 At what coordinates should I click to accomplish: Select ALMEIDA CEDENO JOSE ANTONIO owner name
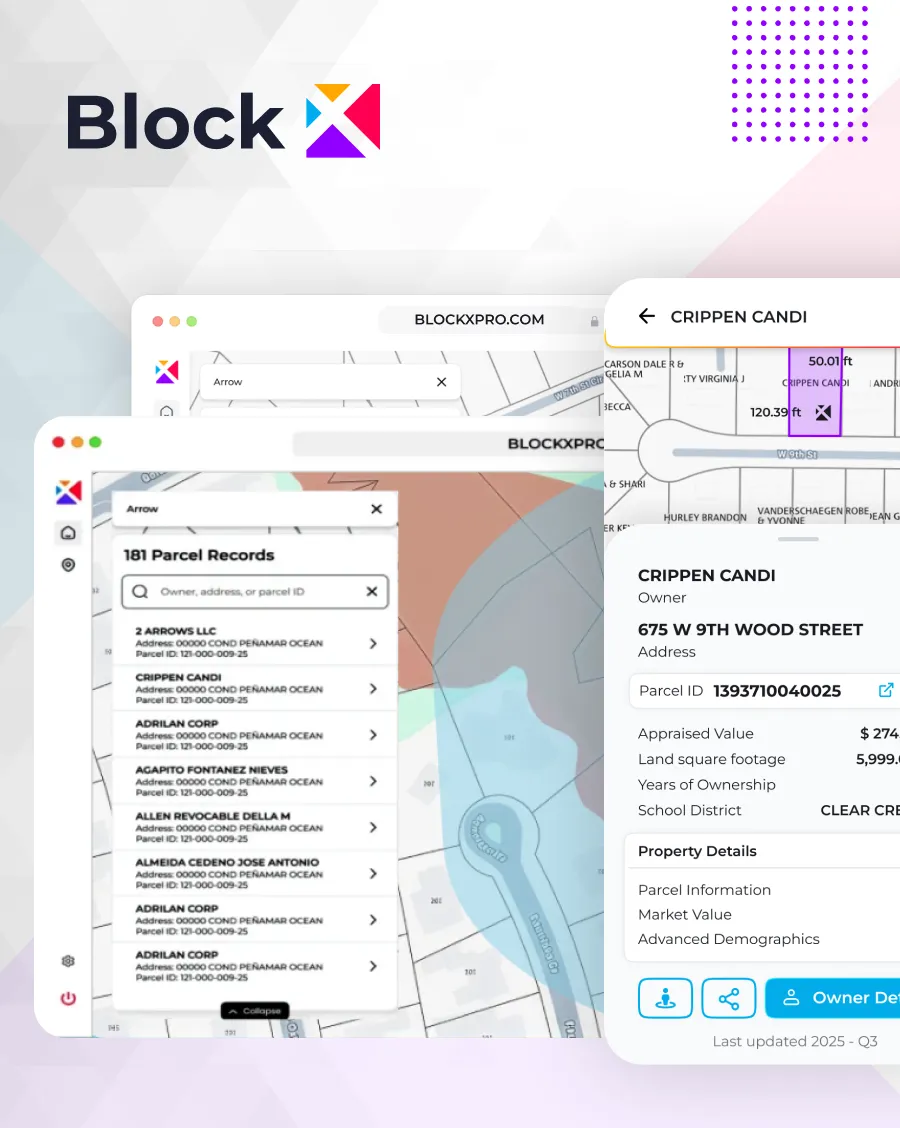pos(227,862)
